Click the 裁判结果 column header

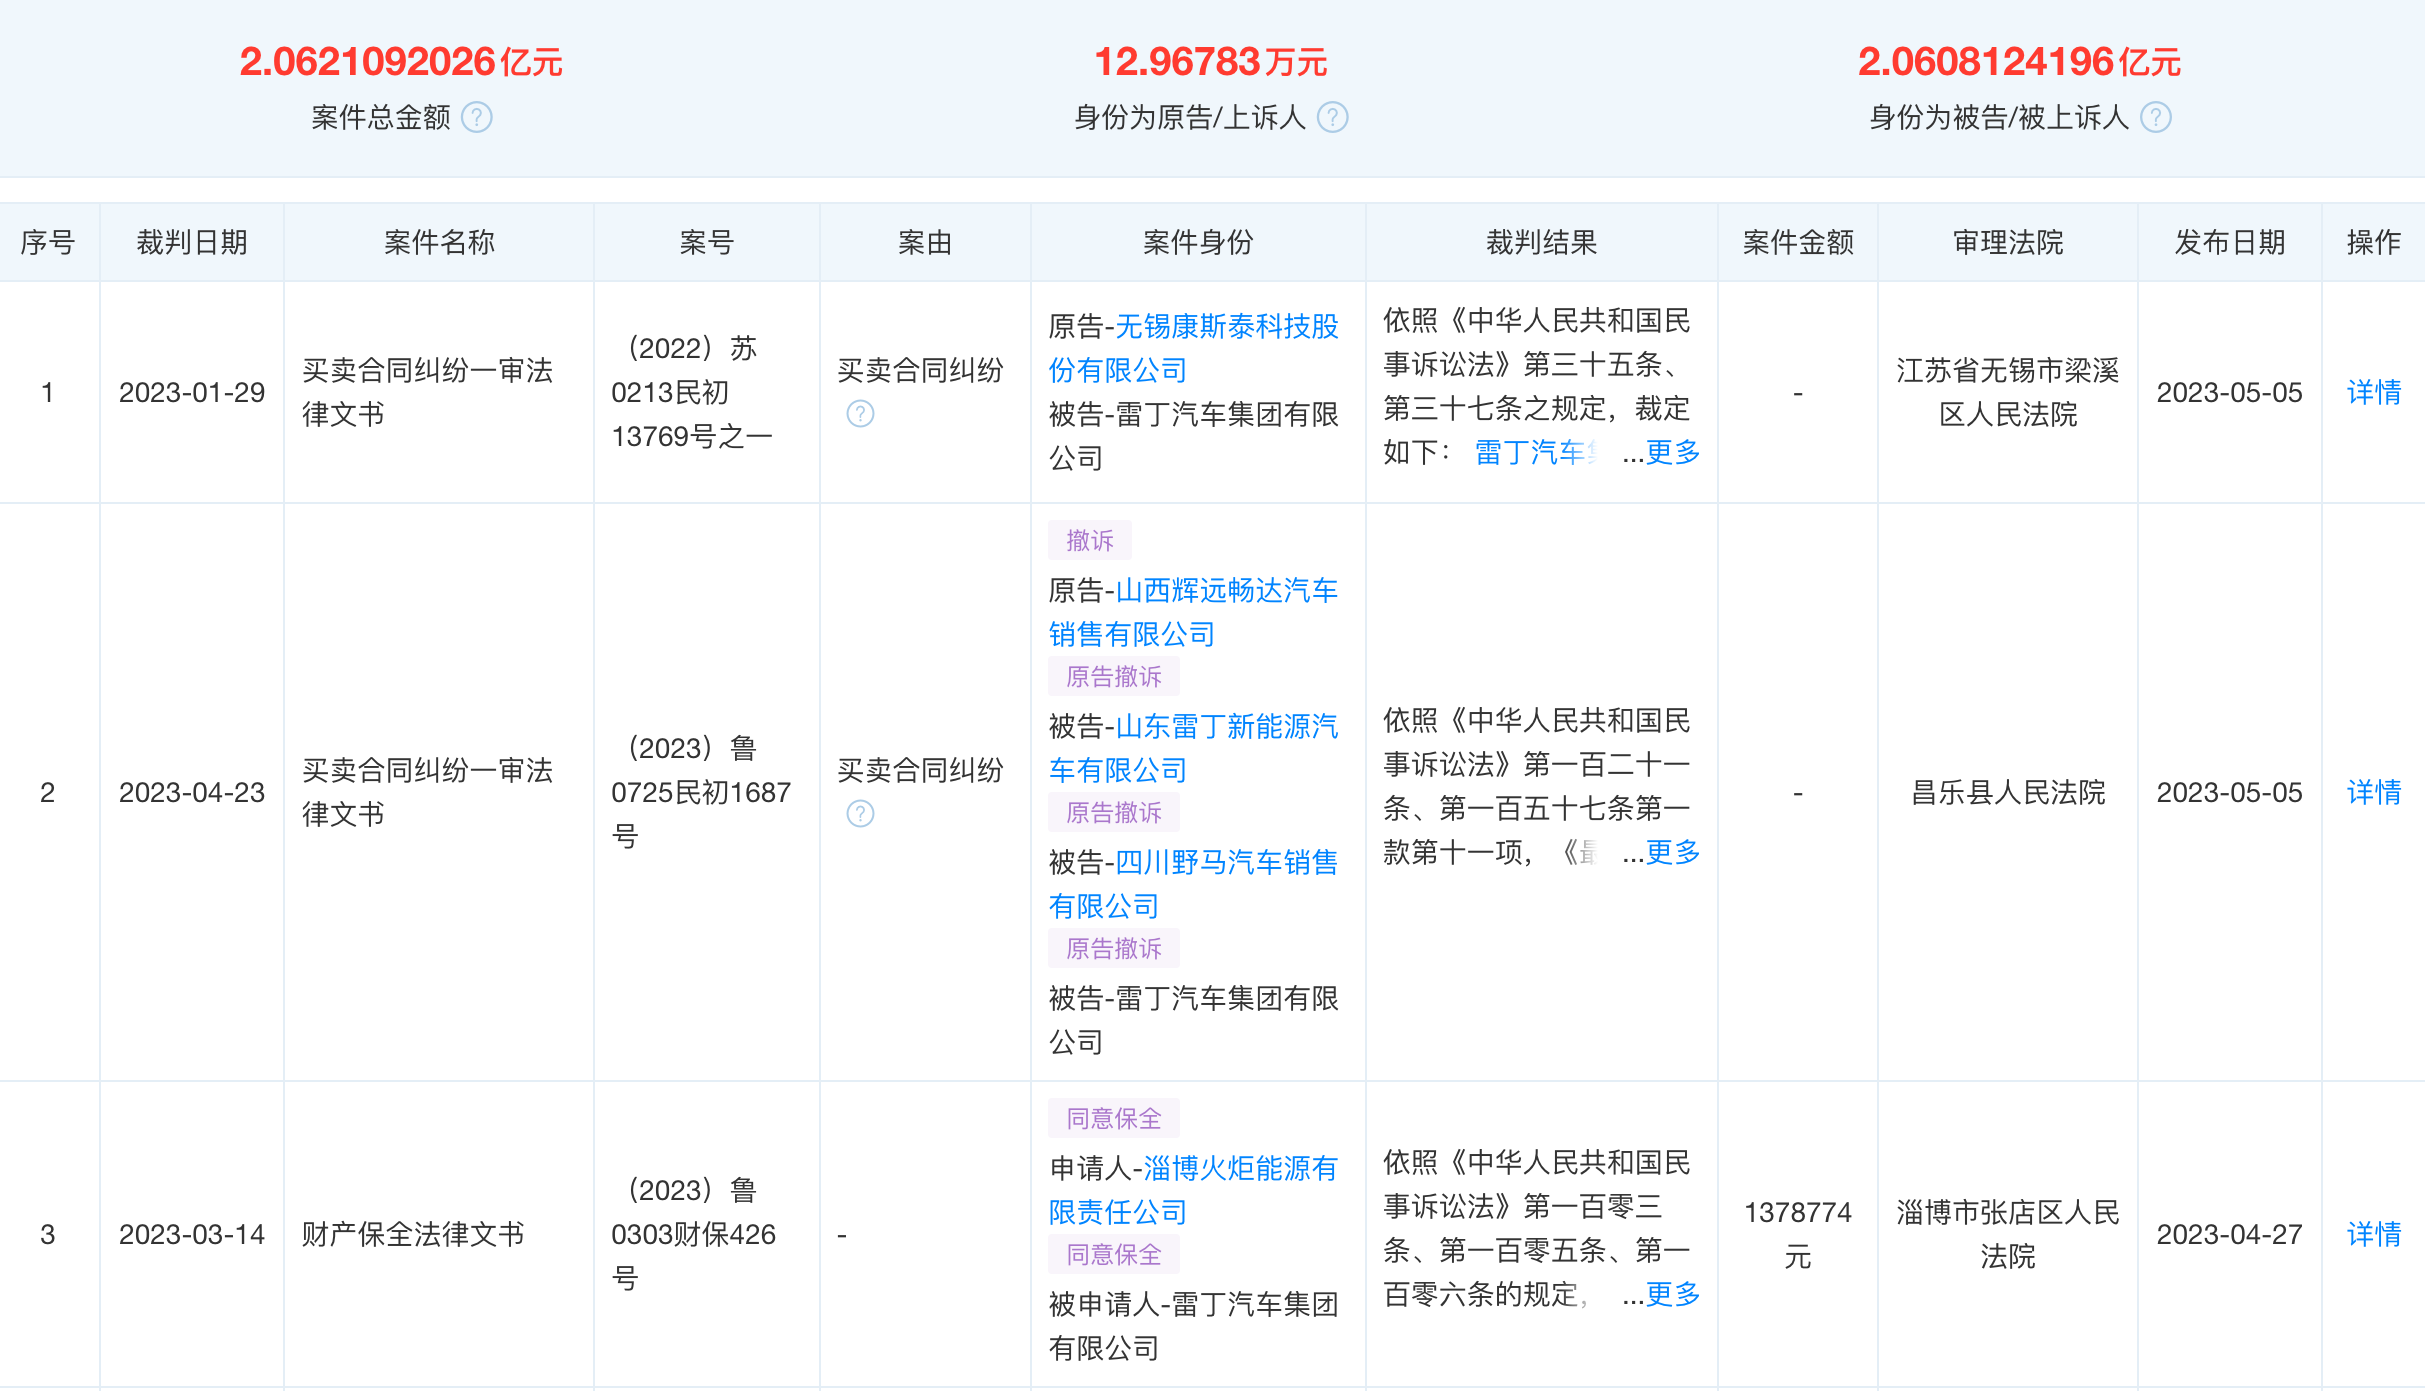[1542, 242]
